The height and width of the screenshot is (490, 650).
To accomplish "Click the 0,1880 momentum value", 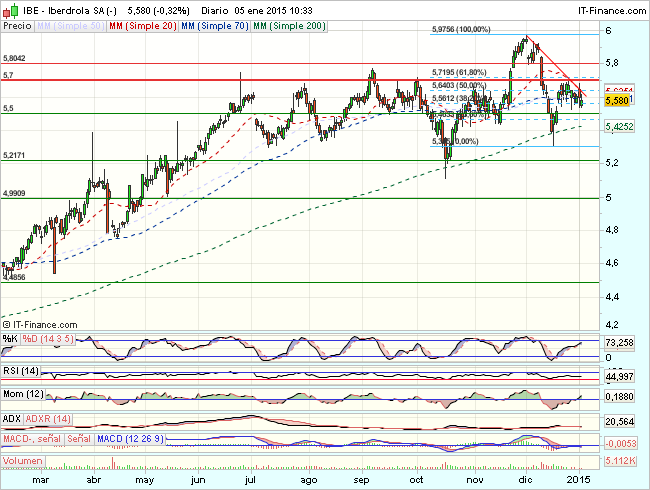I will 619,397.
